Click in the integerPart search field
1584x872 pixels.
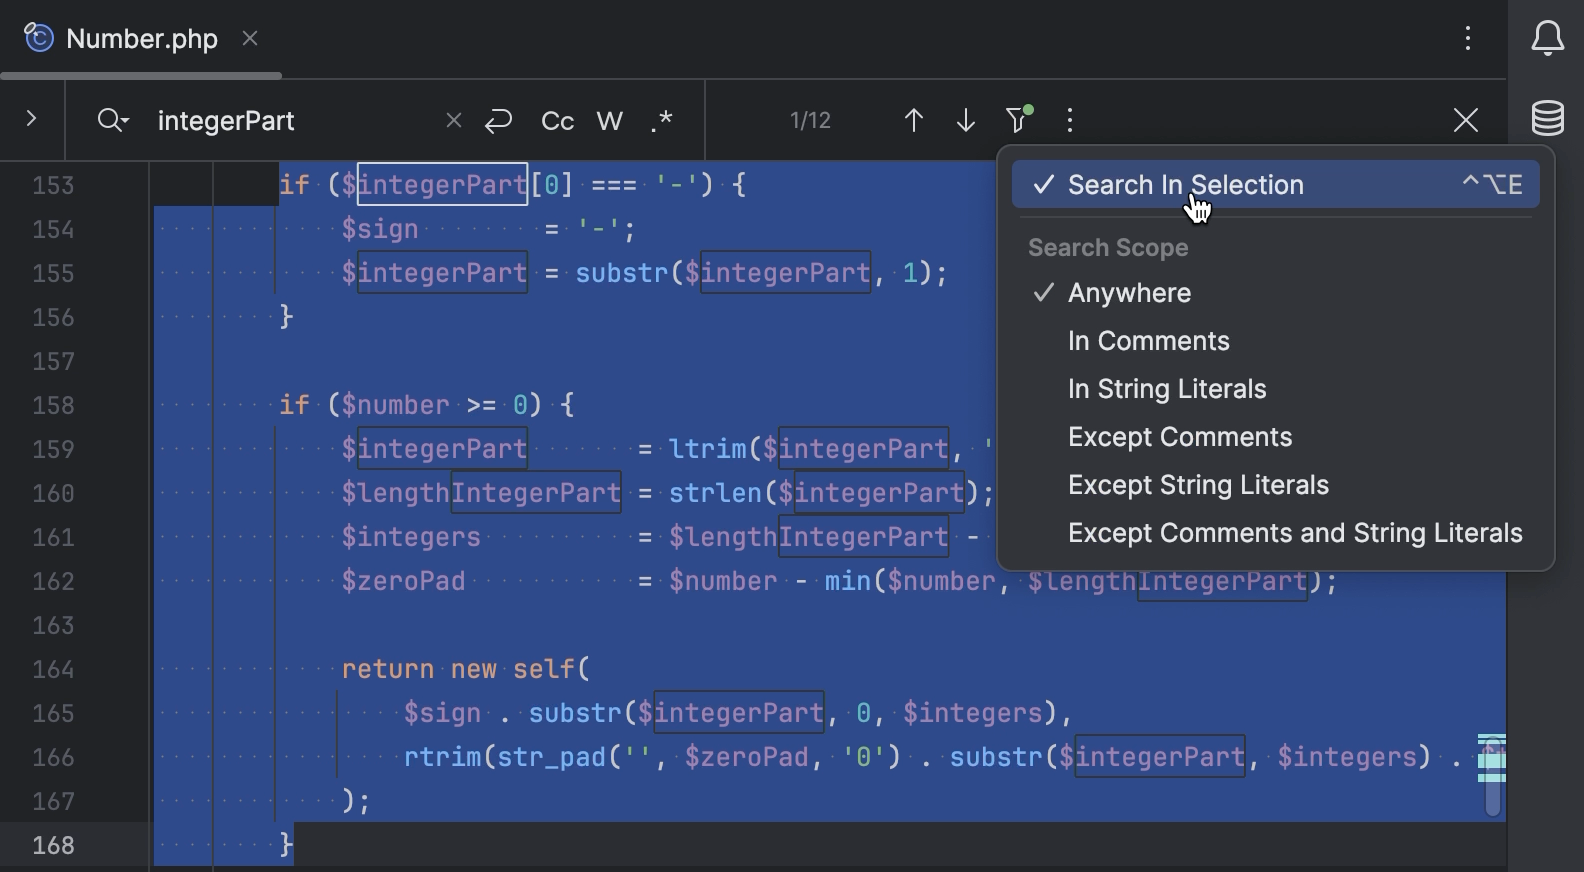pos(290,121)
